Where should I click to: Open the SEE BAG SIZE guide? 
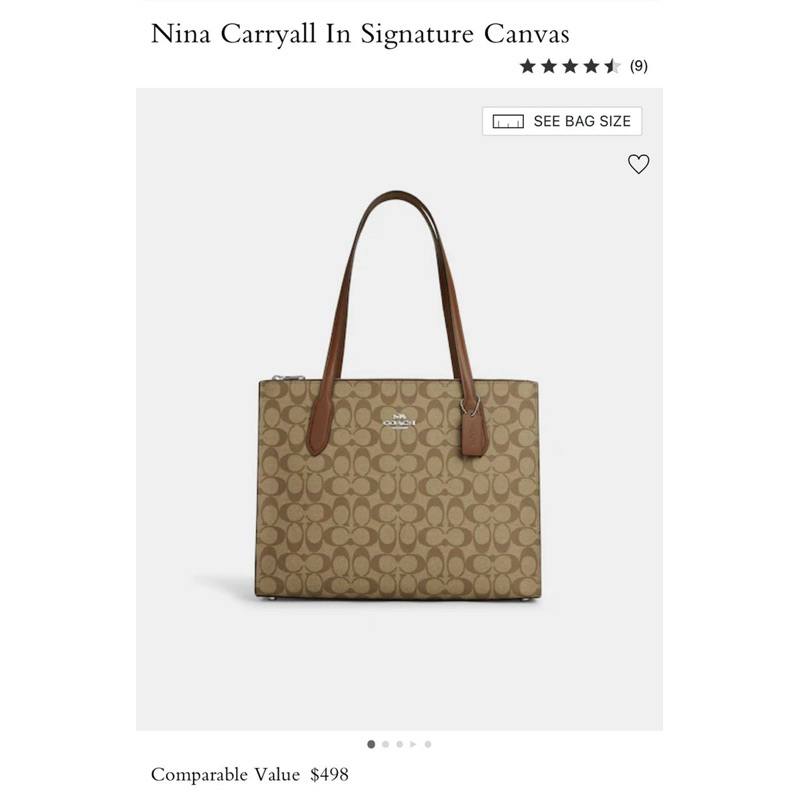click(562, 121)
